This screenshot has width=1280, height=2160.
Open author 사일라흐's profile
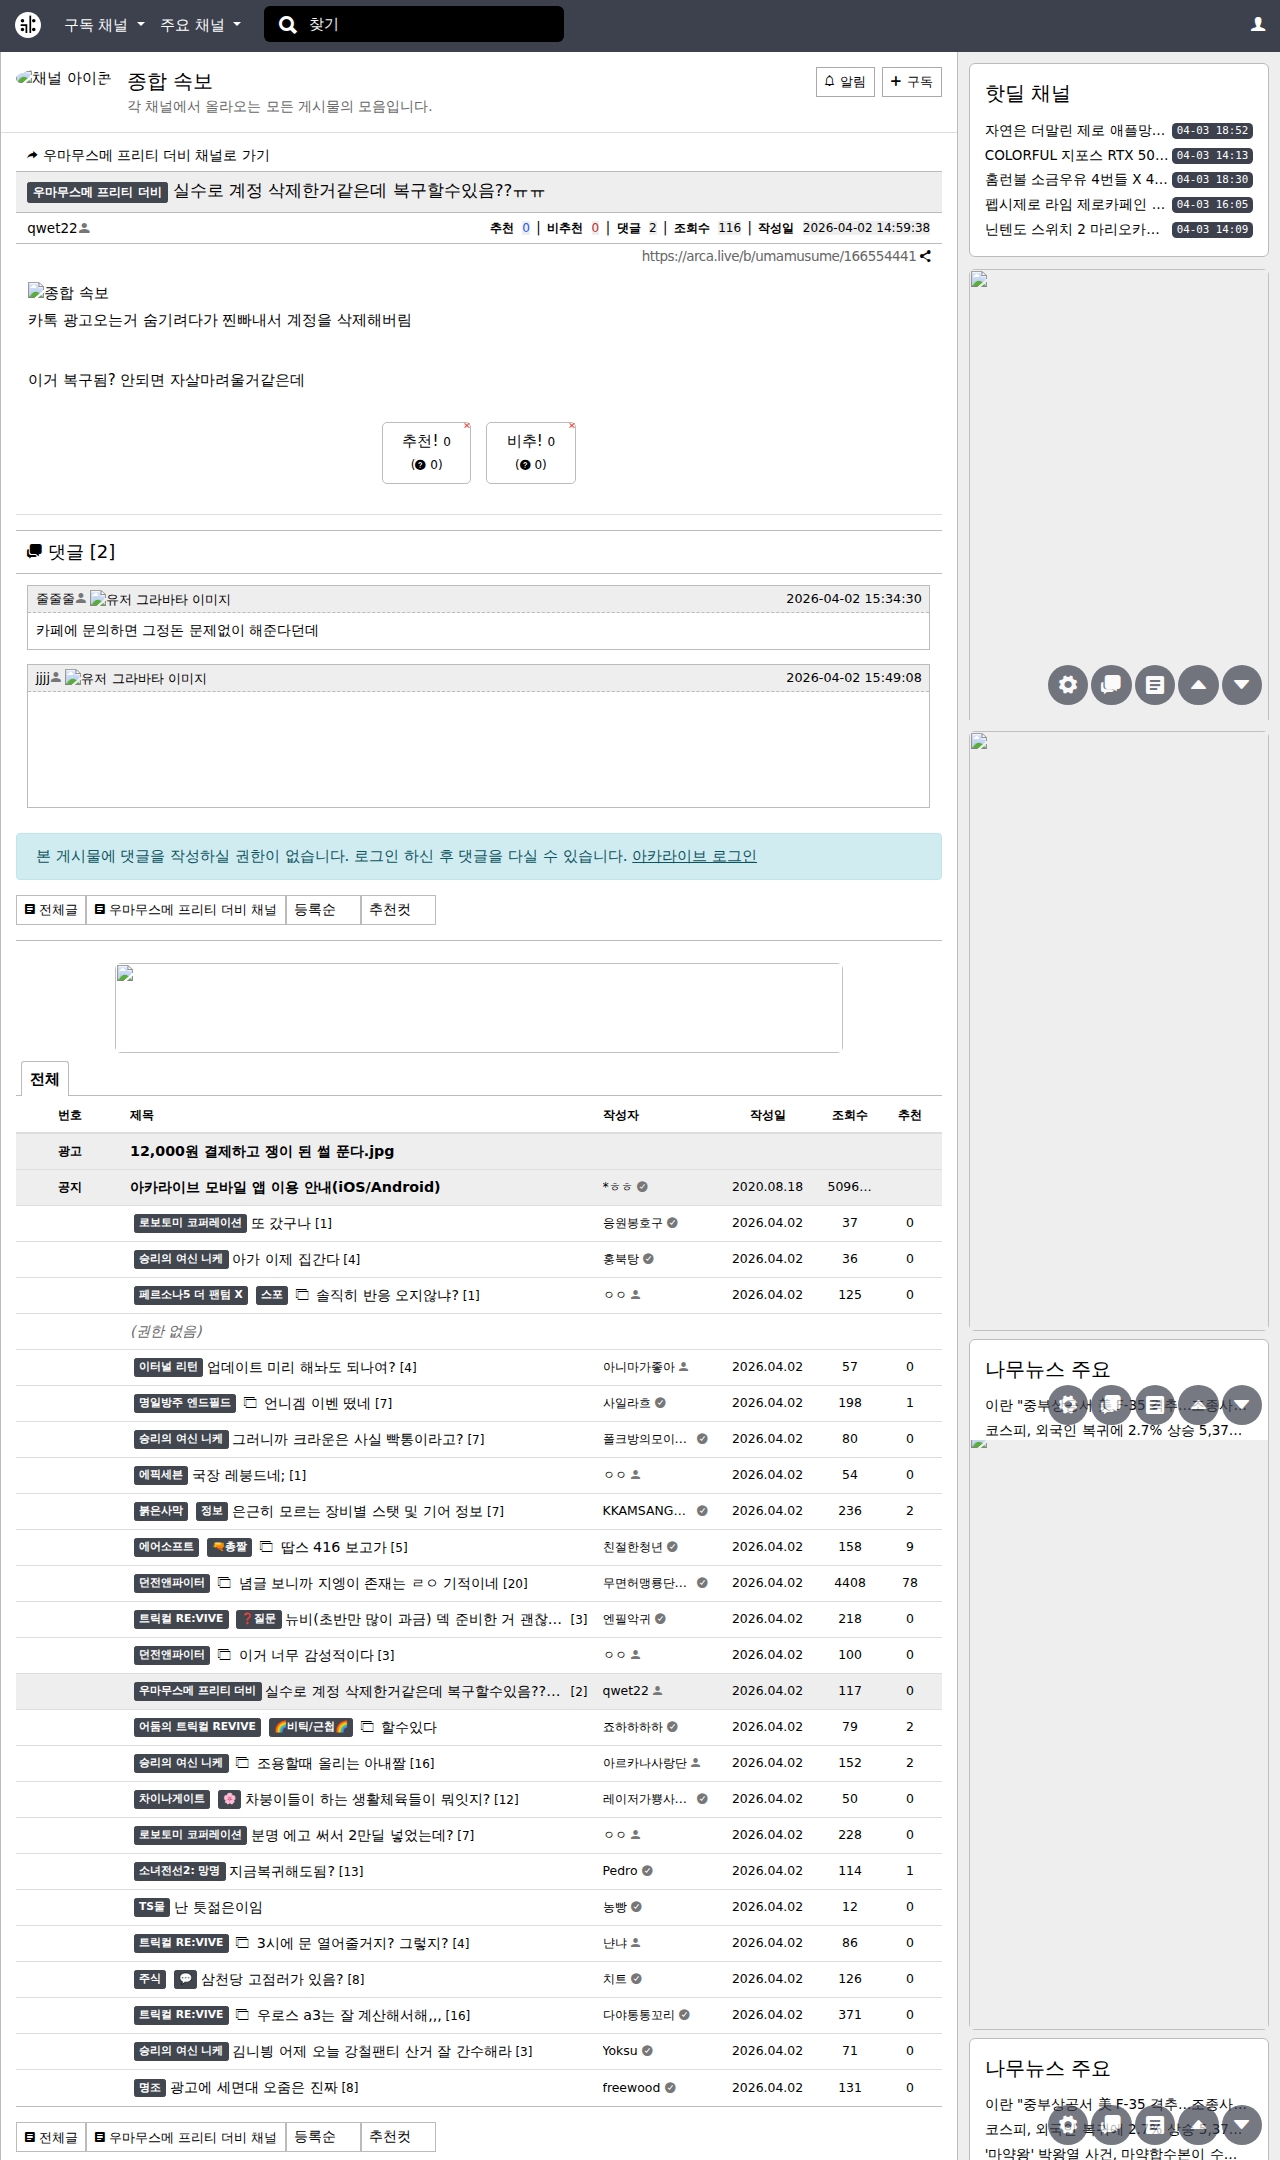(x=627, y=1403)
